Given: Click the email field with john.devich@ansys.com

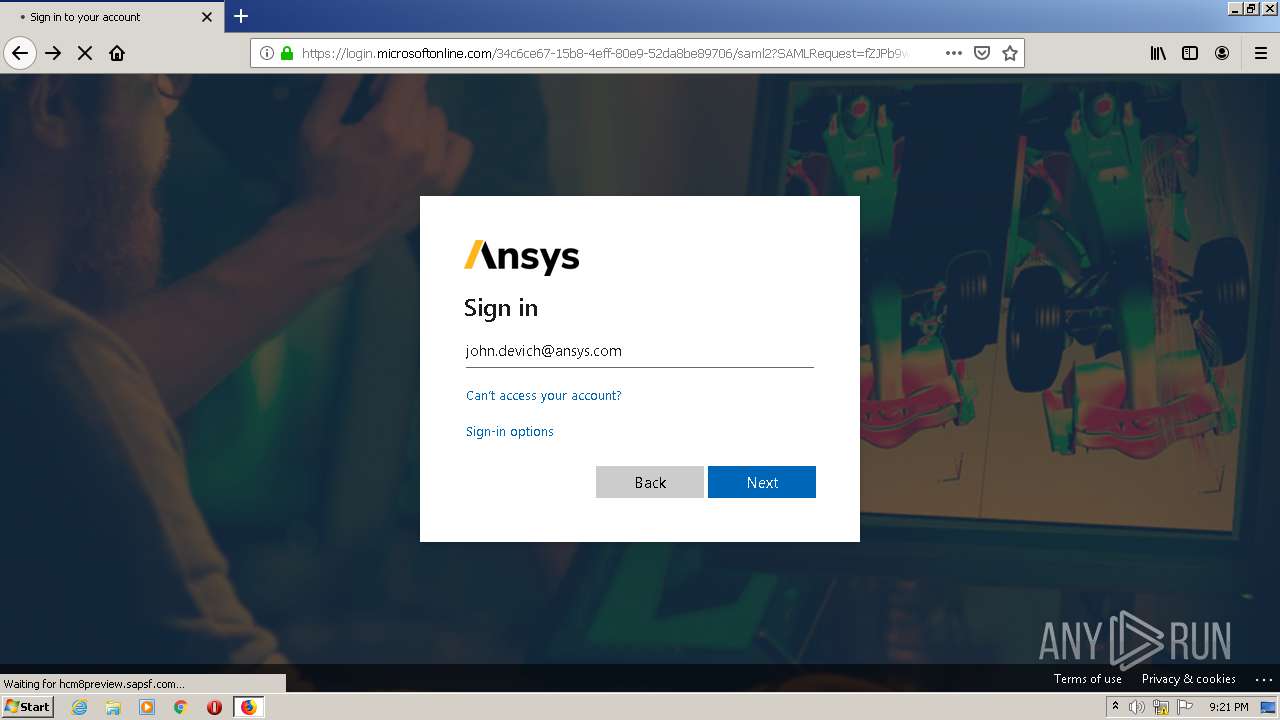Looking at the screenshot, I should pyautogui.click(x=639, y=351).
